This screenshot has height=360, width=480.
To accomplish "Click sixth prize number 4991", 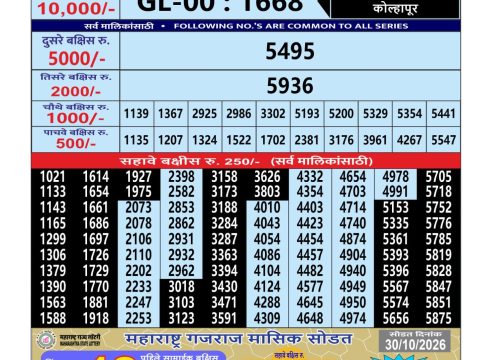I will tap(396, 192).
